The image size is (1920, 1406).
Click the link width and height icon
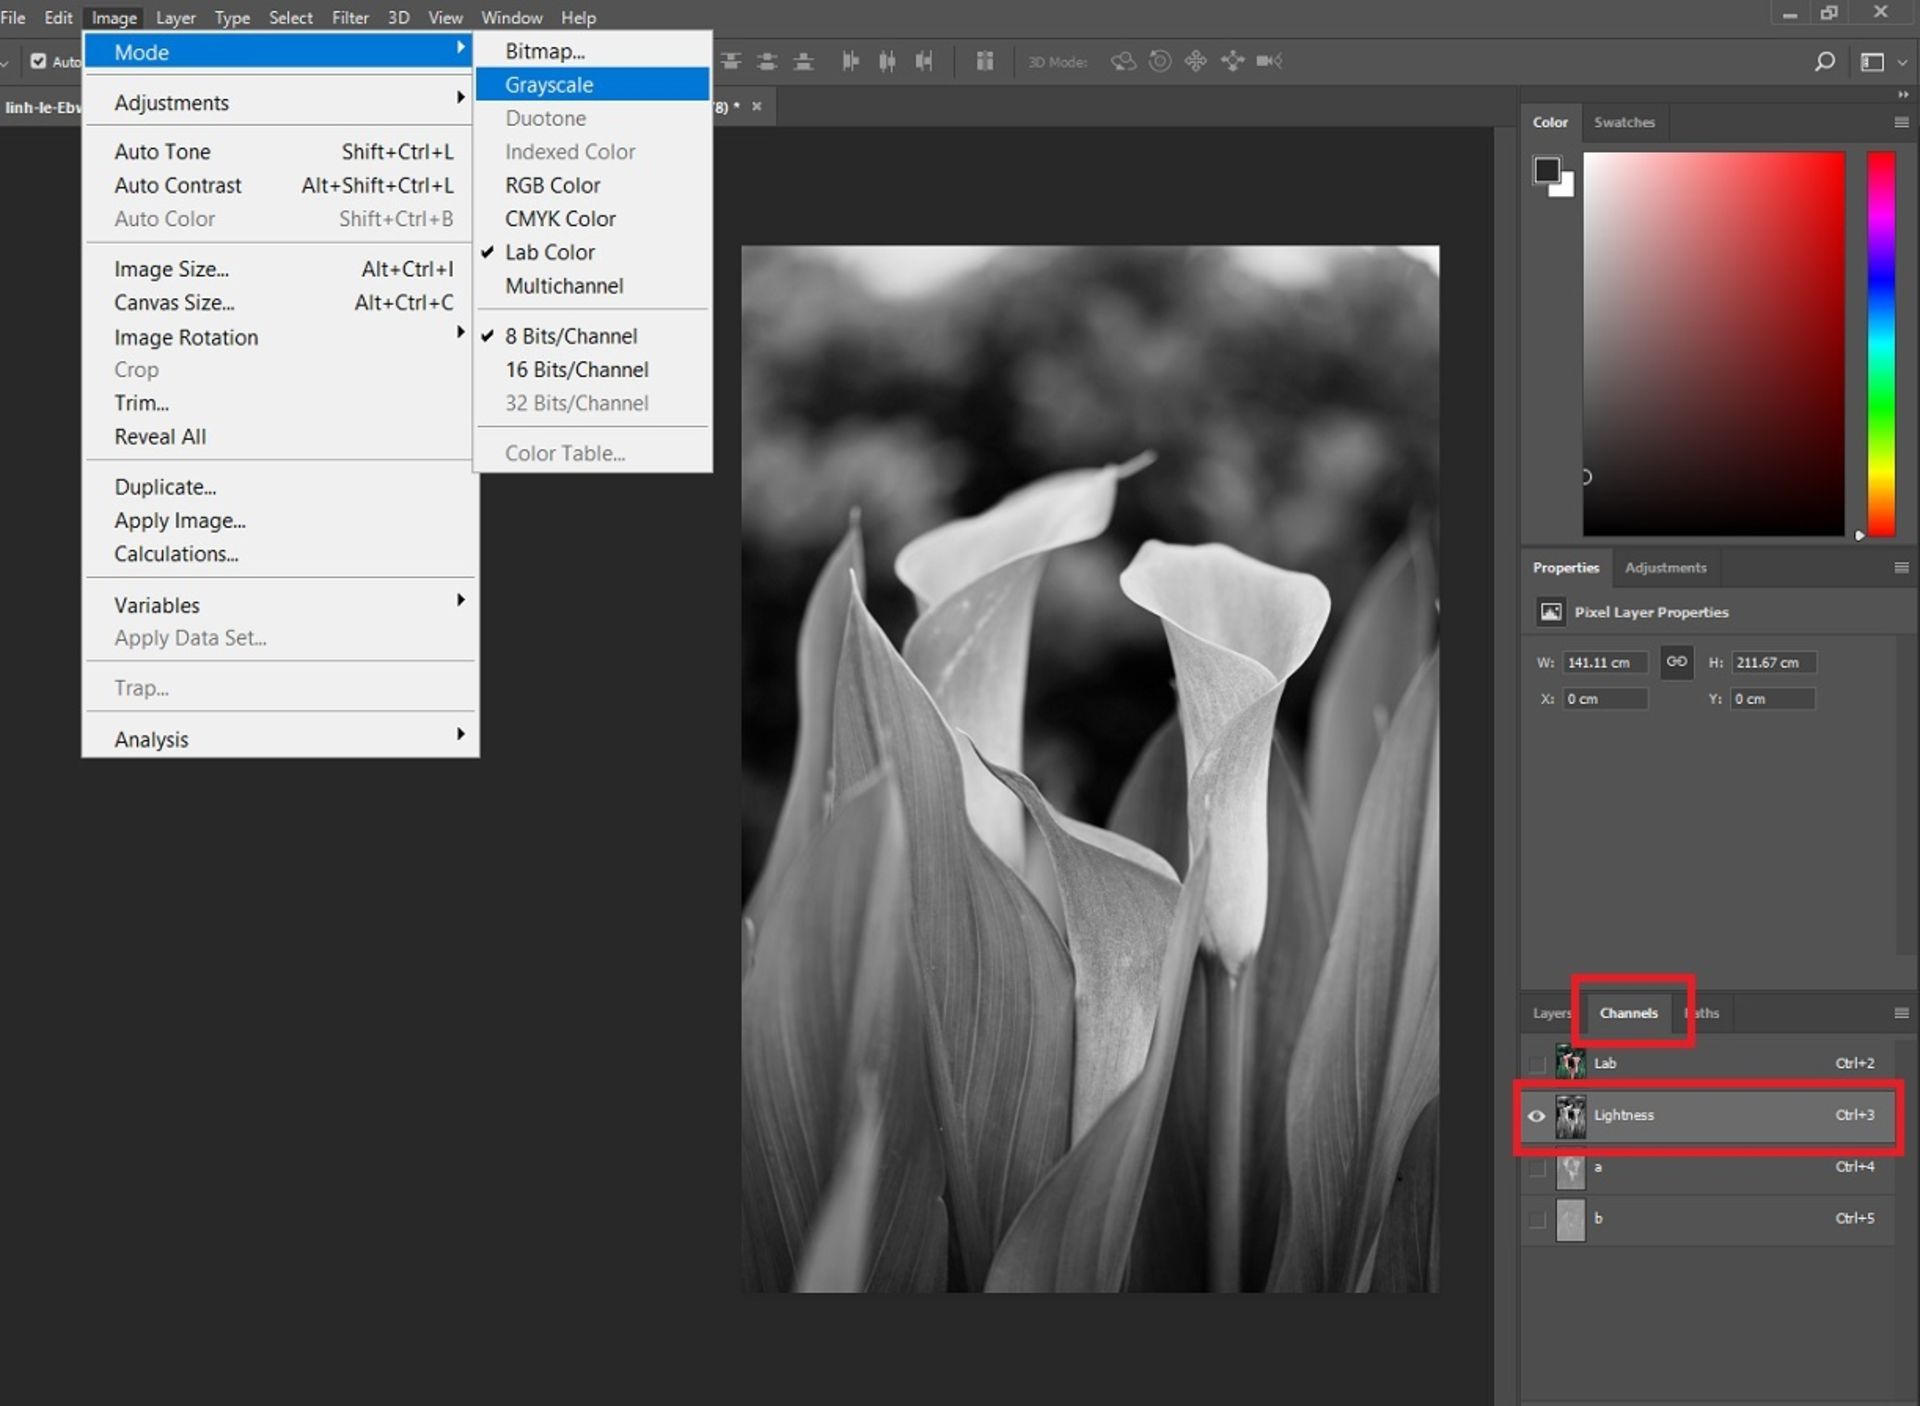(x=1677, y=662)
